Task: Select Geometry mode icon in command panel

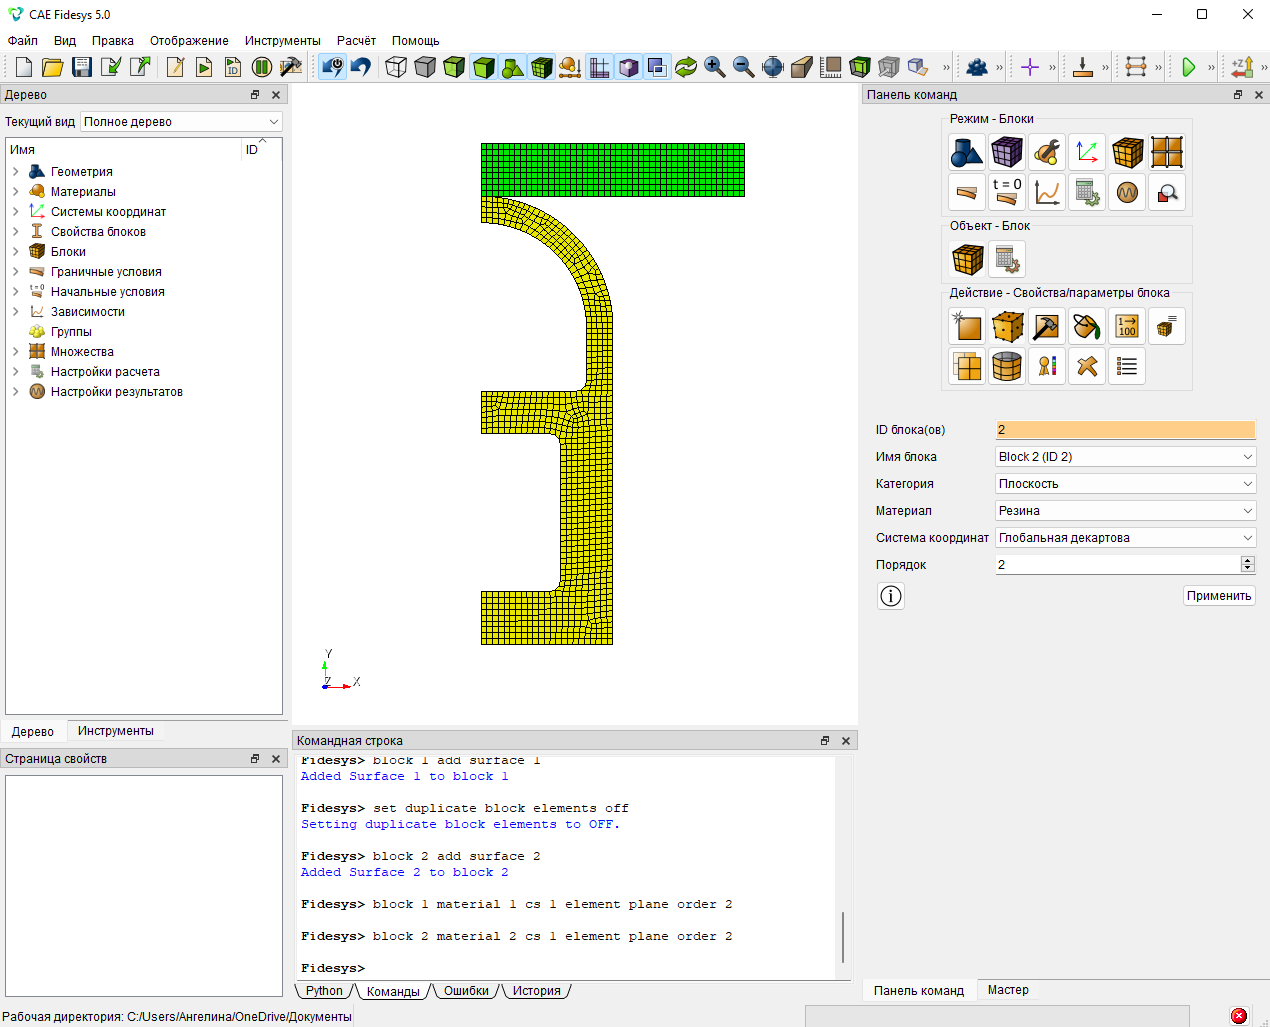Action: click(967, 152)
